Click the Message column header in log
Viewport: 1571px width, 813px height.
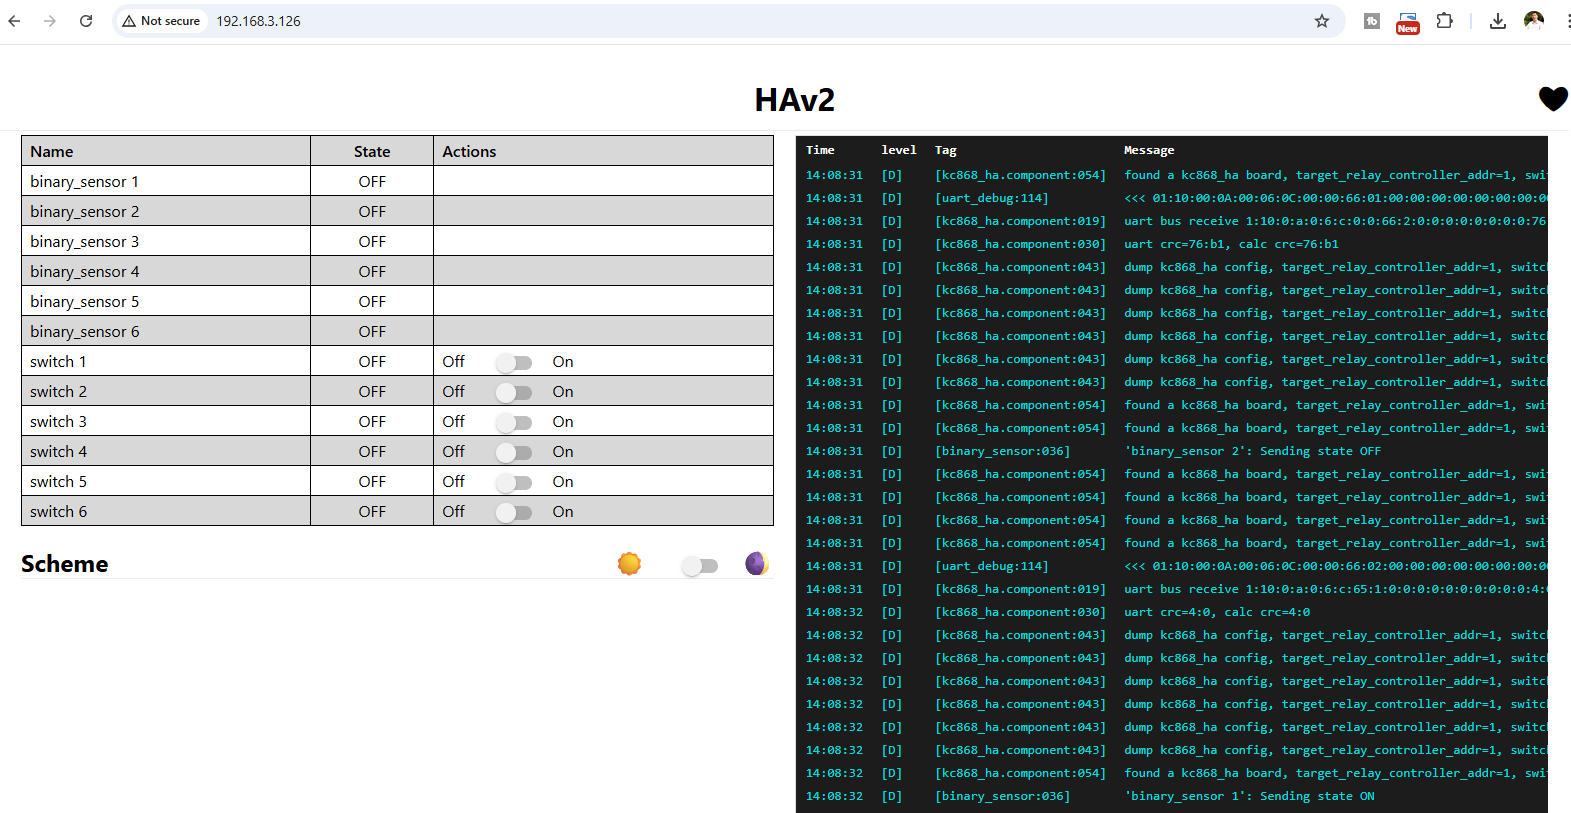(1148, 150)
